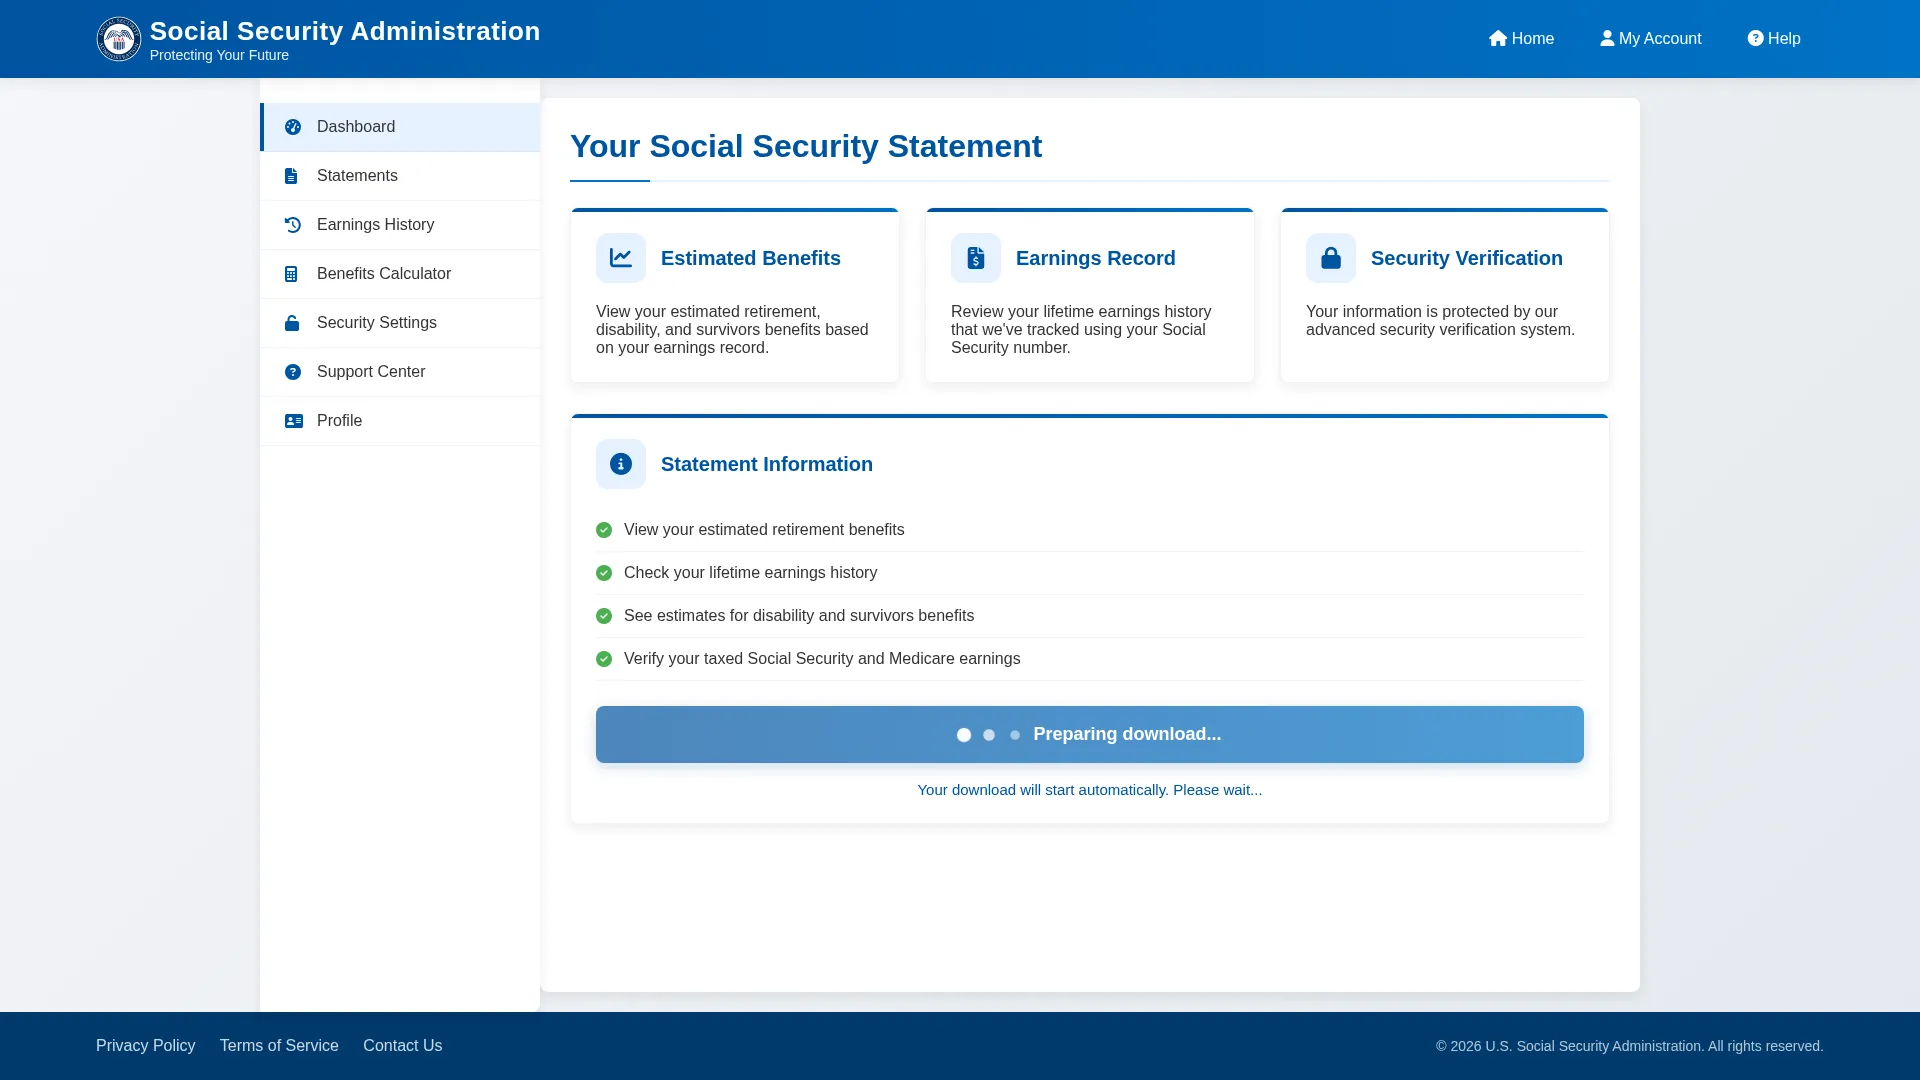Click the Earnings Record card heading
Screen dimensions: 1920x1080
[1096, 258]
